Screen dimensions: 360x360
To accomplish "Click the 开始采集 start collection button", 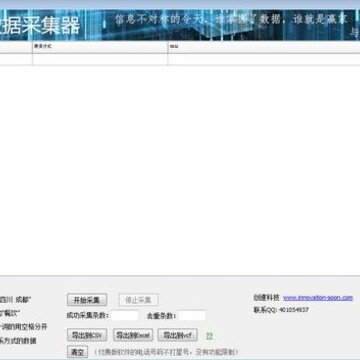I will (x=87, y=300).
